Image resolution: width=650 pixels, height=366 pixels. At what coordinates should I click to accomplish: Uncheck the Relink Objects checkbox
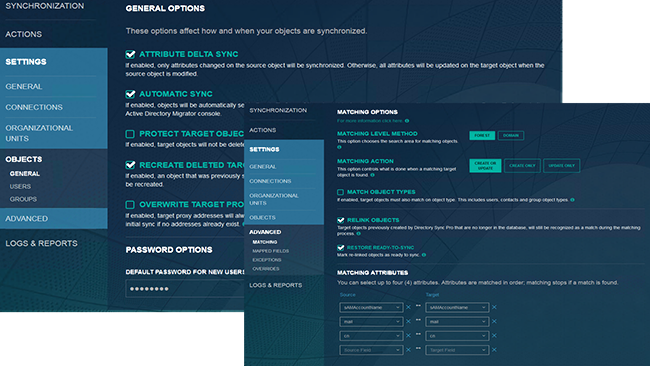point(340,220)
